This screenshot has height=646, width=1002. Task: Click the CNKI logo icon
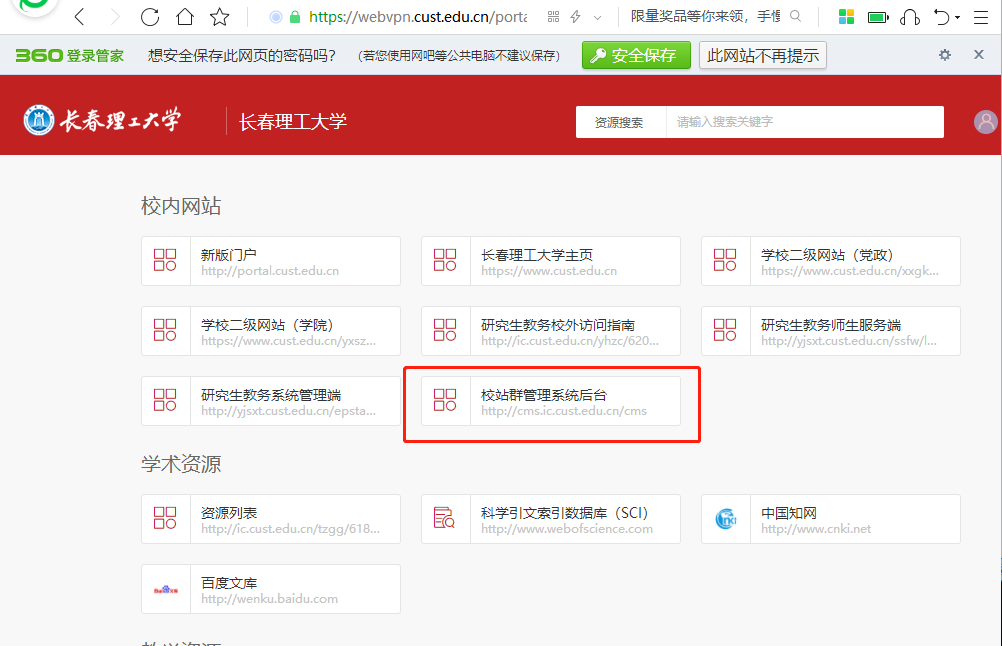726,519
